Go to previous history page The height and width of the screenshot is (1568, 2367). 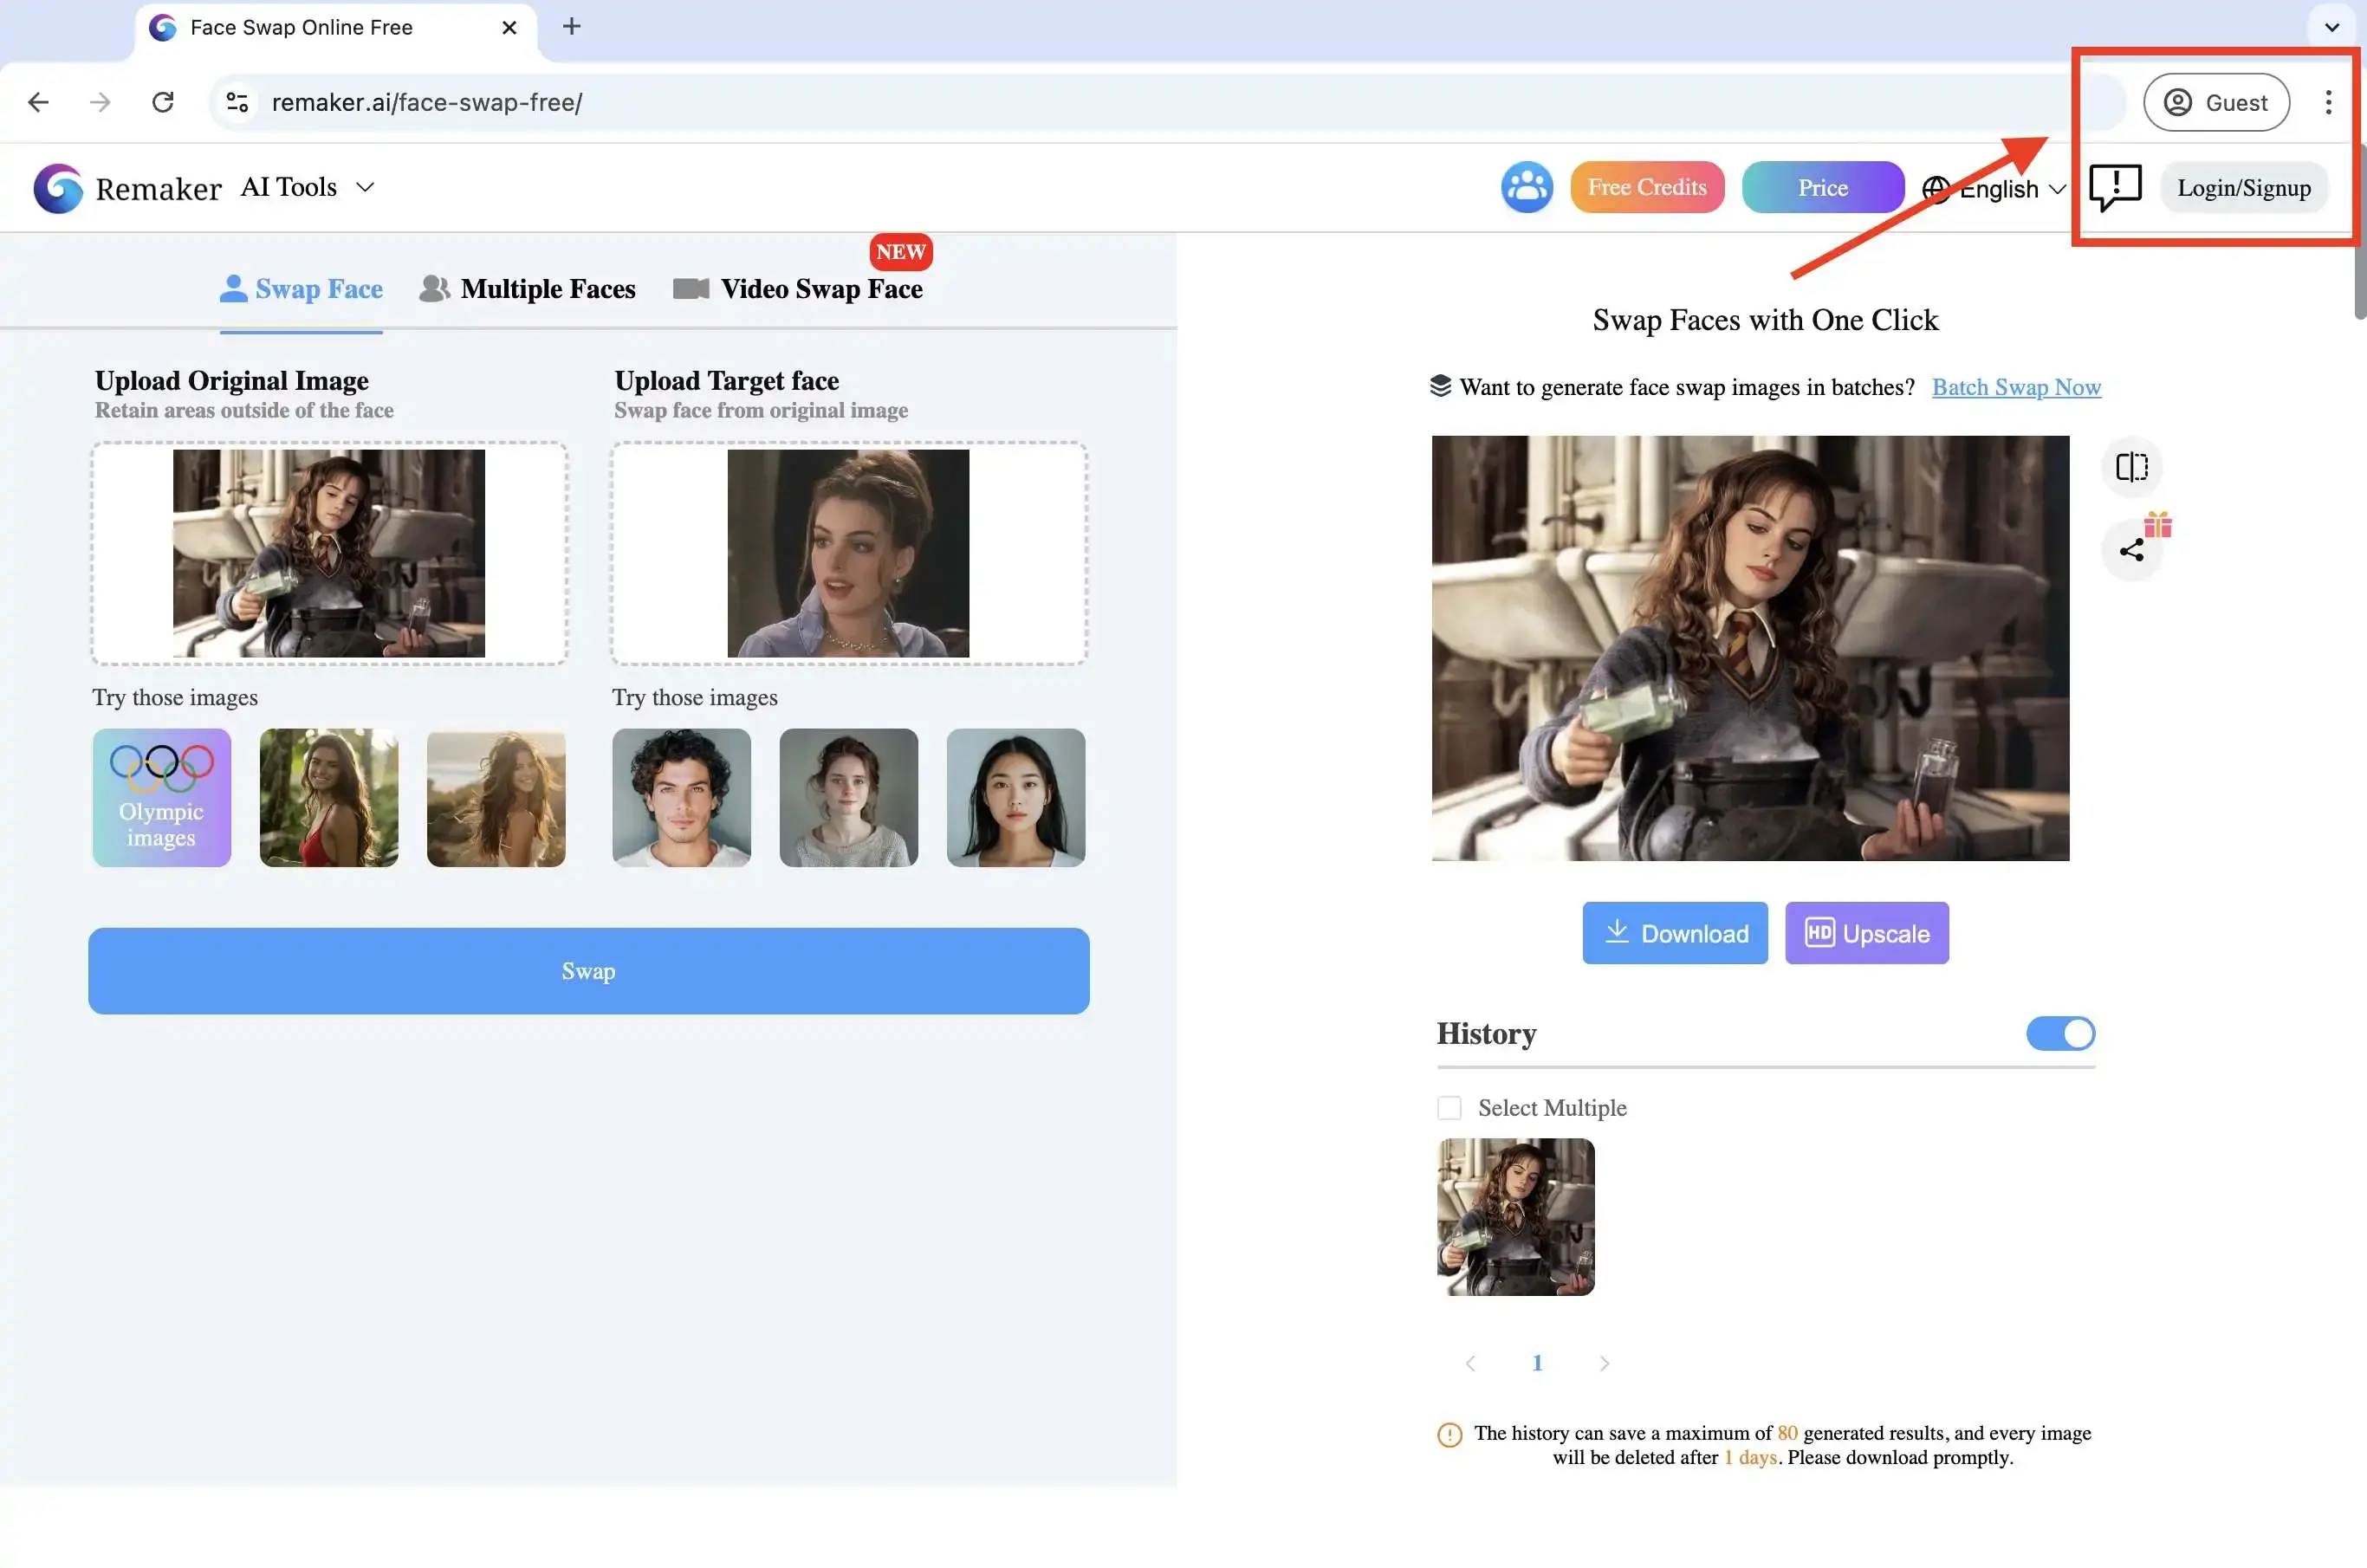click(x=1469, y=1362)
